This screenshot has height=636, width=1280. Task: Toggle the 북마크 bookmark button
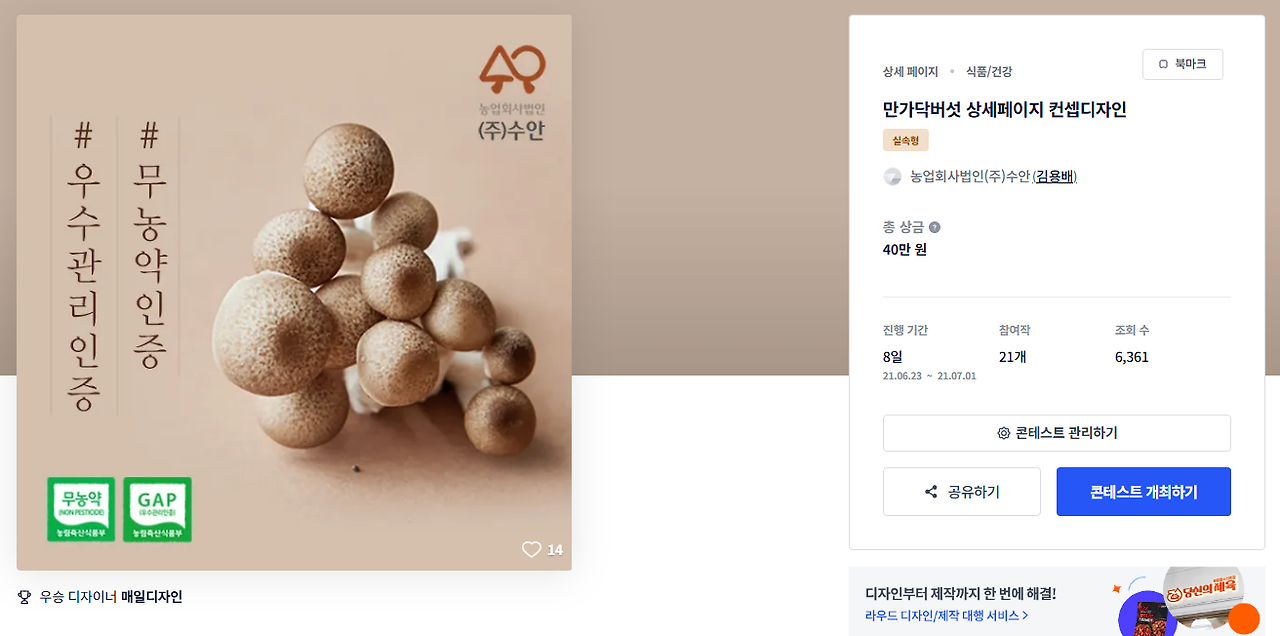coord(1182,64)
